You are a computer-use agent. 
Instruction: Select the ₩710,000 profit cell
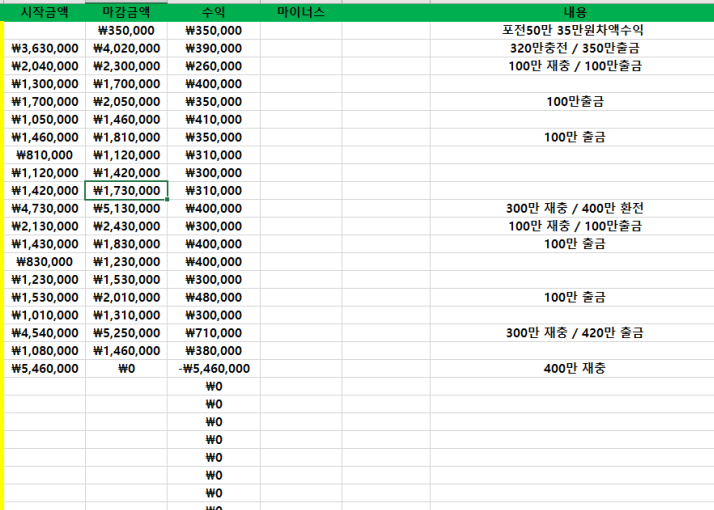[x=213, y=332]
